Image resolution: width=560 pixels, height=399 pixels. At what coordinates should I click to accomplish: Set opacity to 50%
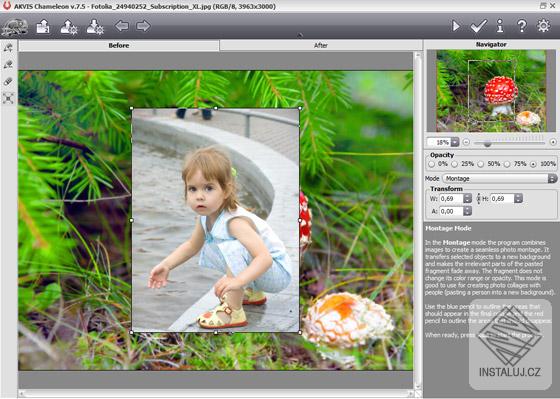[x=481, y=164]
